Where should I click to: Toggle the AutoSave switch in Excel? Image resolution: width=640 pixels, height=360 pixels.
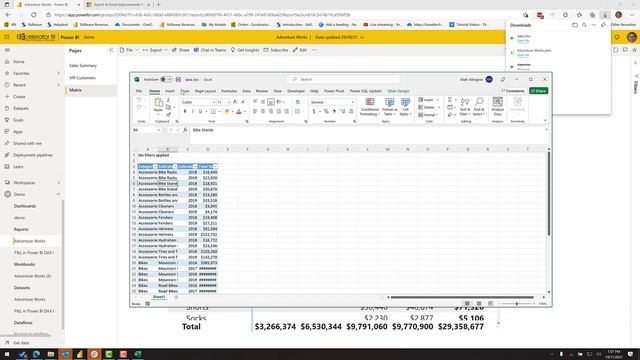tap(166, 80)
